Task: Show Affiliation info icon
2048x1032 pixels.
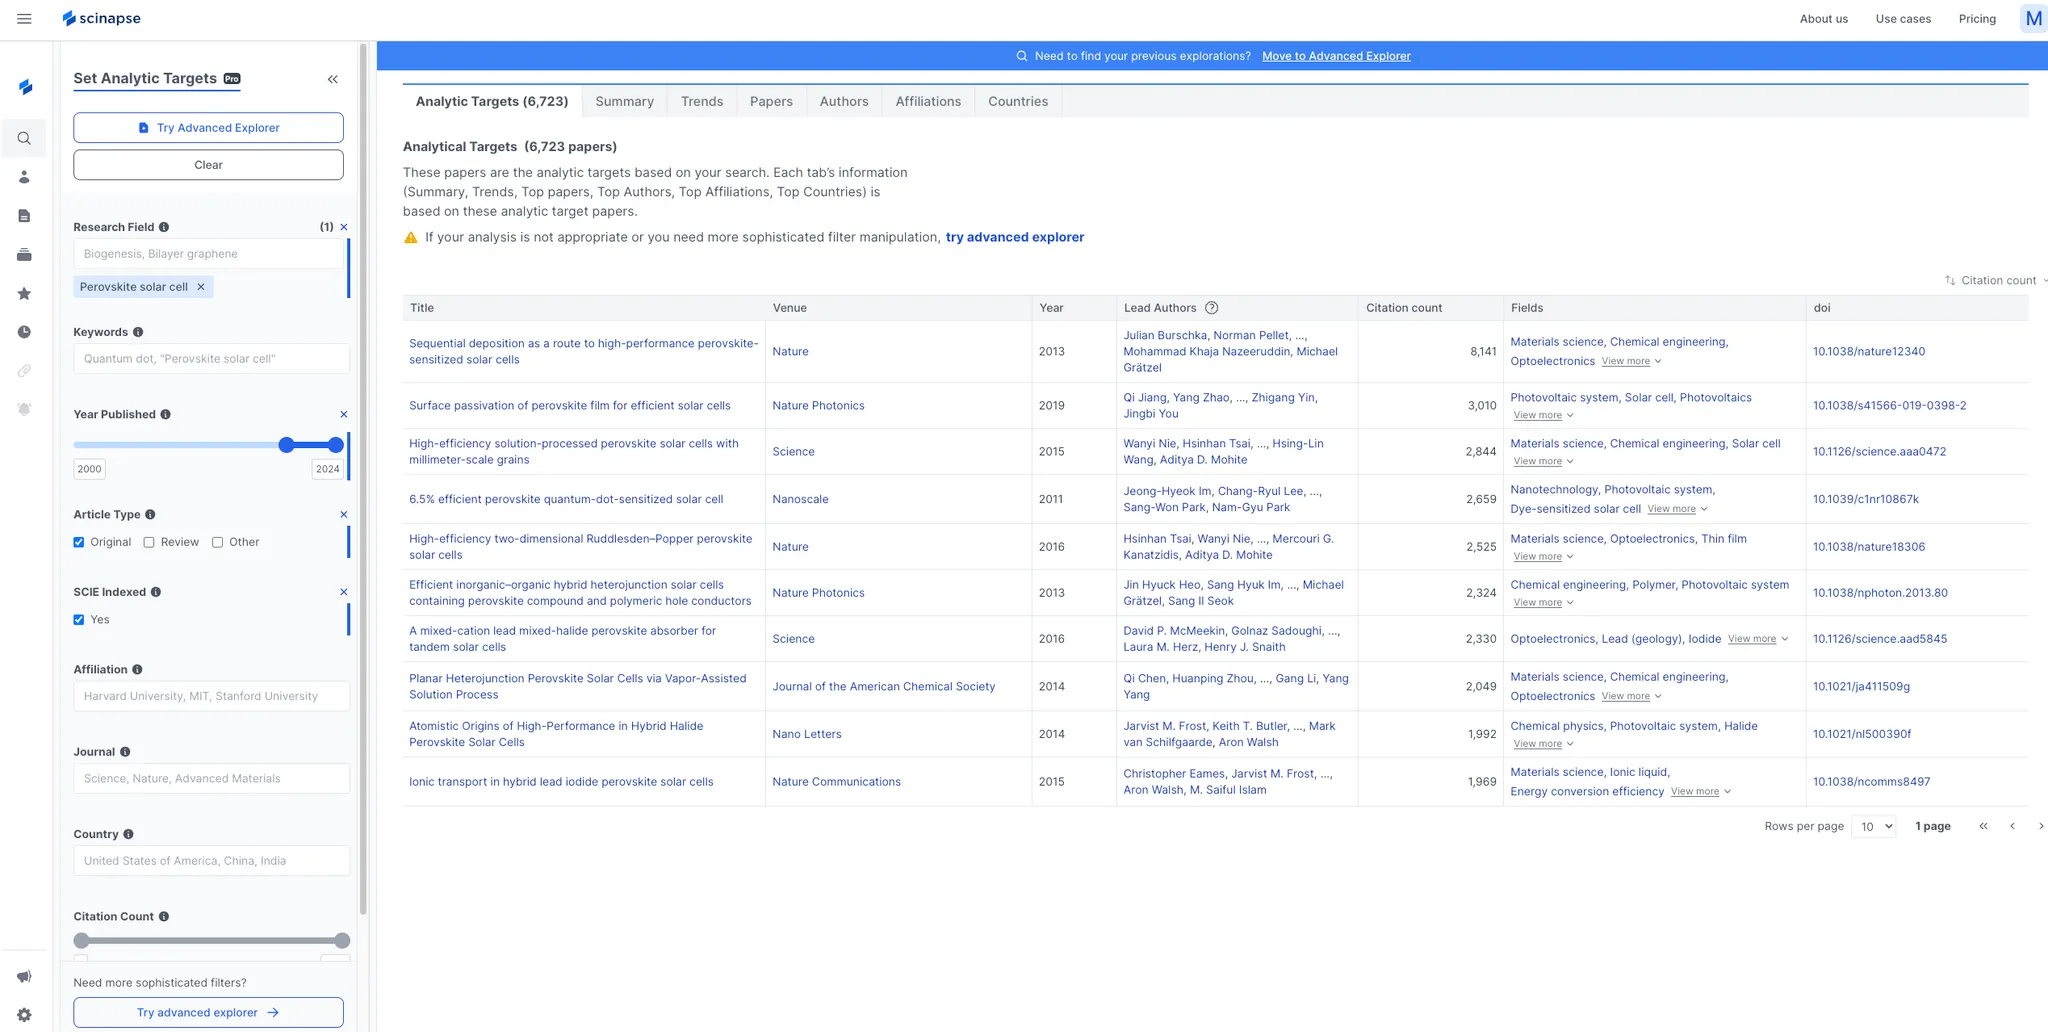Action: click(137, 669)
